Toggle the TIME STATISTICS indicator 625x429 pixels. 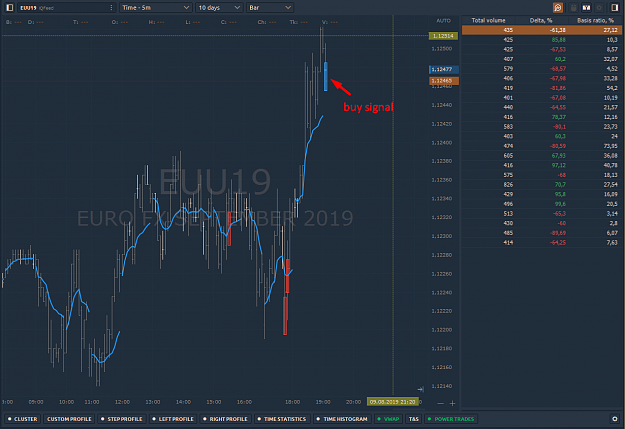pos(281,419)
